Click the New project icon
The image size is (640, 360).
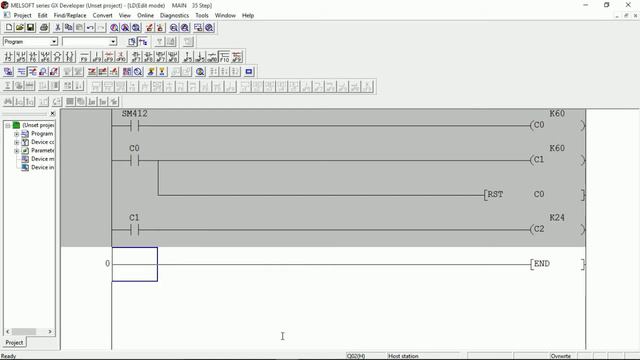[9, 28]
